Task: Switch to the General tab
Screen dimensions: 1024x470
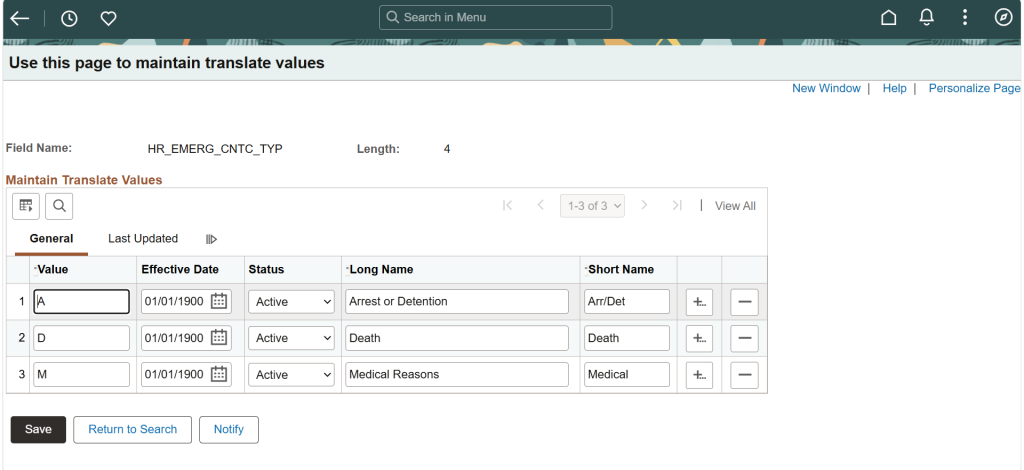Action: (52, 239)
